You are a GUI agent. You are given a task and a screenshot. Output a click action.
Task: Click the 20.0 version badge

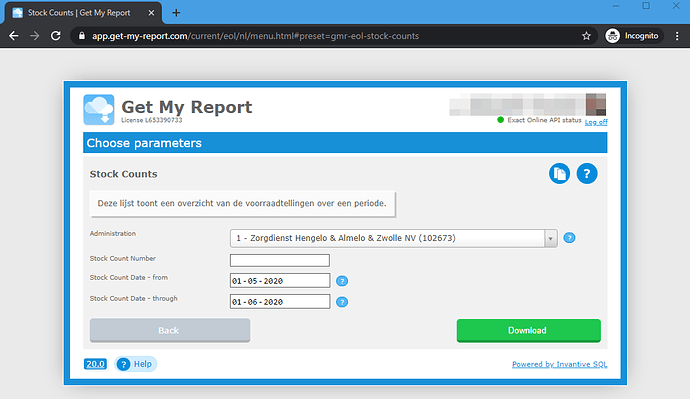pos(95,364)
